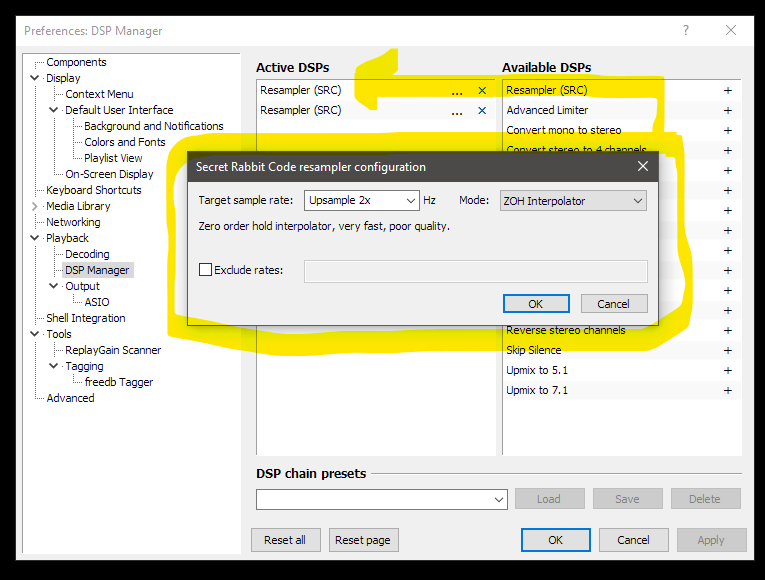
Task: Add Resampler (SRC) from Available DSPs
Action: (x=727, y=91)
